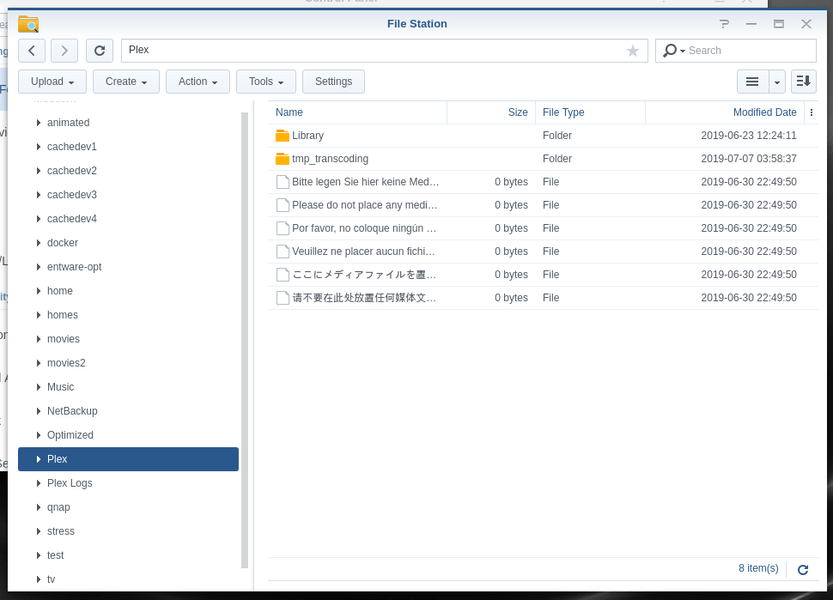Open search options via the magnifier icon

tap(673, 50)
